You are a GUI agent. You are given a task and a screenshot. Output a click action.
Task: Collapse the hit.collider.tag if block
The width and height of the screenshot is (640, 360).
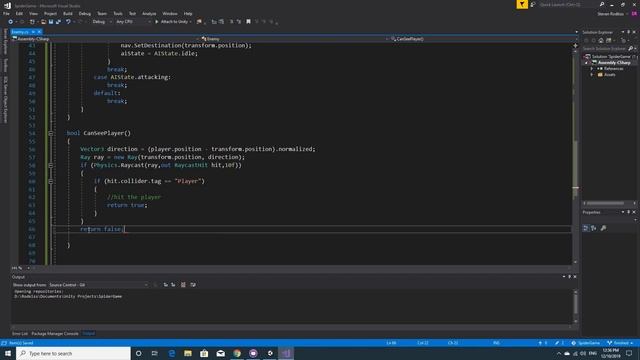click(x=51, y=181)
